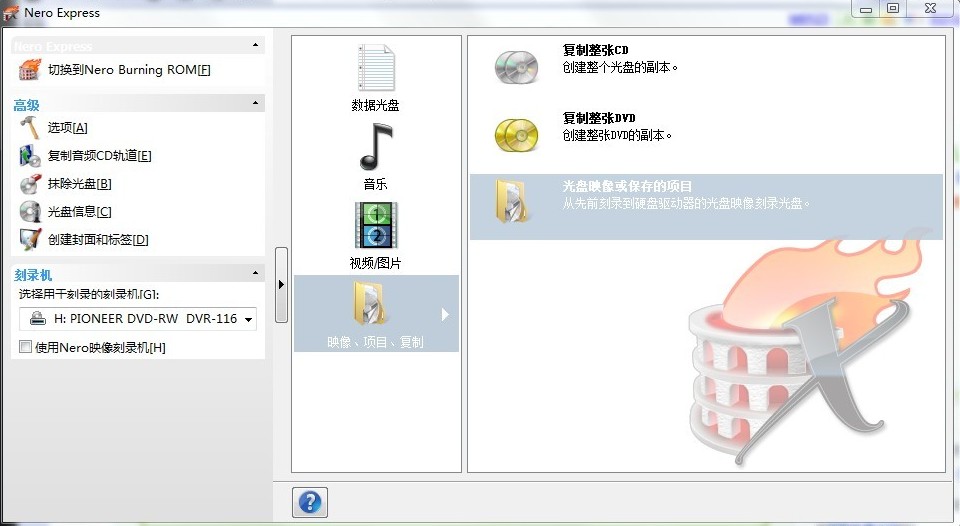Viewport: 960px width, 526px height.
Task: Select the 数据光盘 data disc icon
Action: point(376,67)
